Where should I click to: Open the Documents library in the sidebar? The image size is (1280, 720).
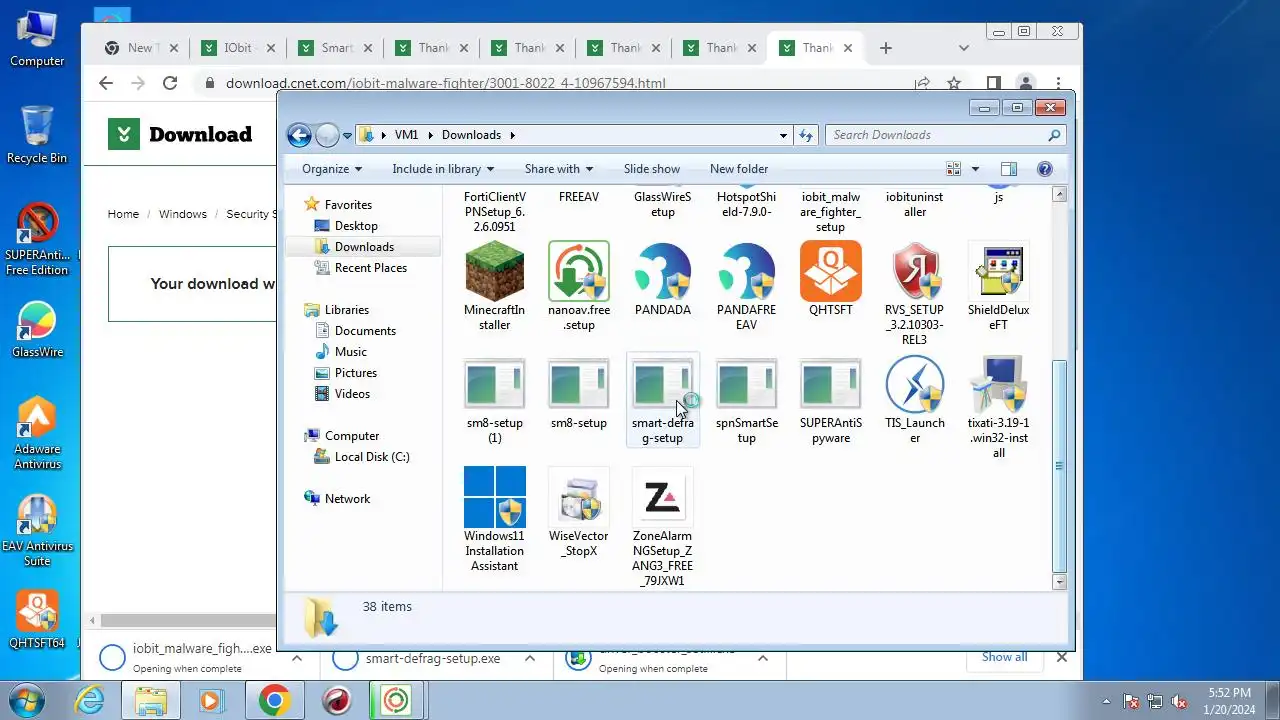point(365,331)
